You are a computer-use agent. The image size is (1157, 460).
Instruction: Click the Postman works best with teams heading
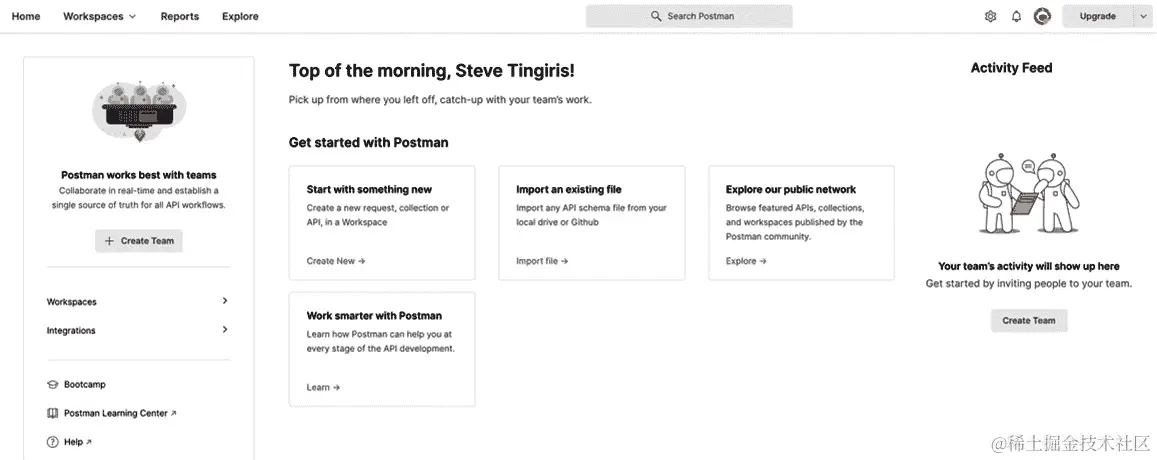tap(139, 176)
